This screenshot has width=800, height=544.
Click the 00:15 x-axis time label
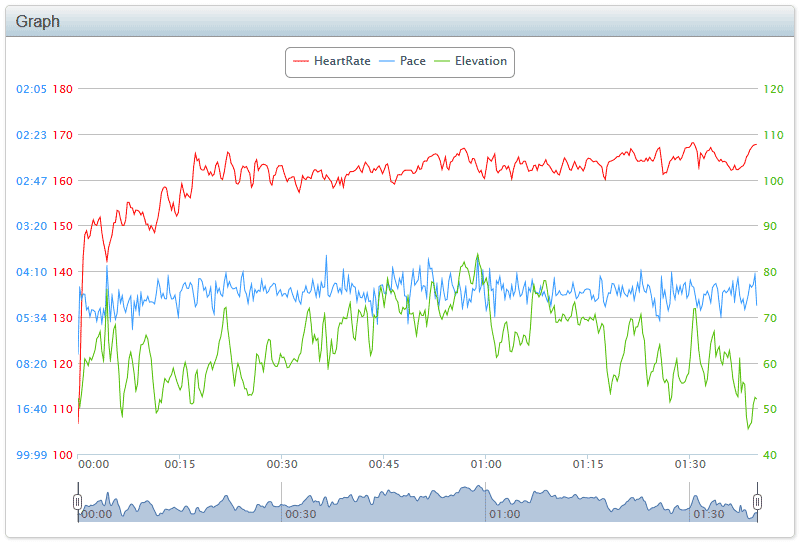click(x=180, y=464)
